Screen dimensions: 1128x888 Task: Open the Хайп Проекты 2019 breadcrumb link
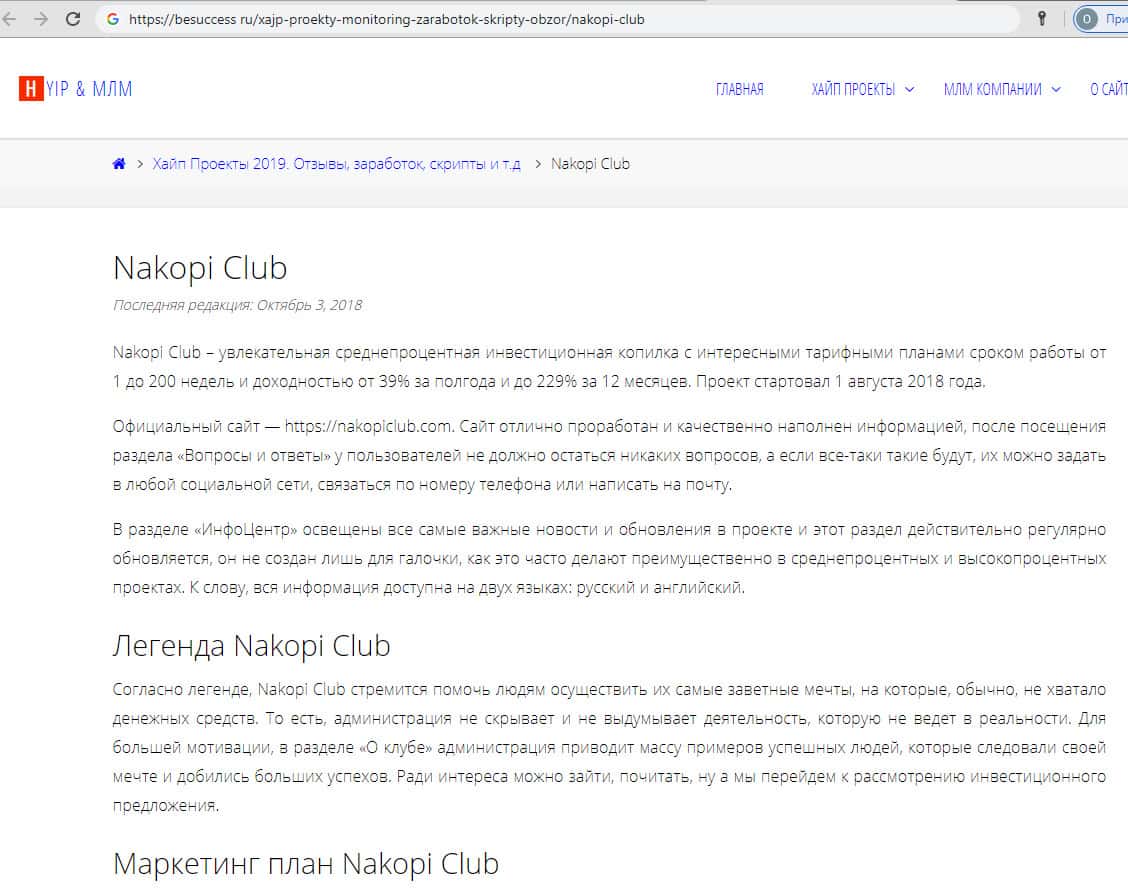point(337,164)
